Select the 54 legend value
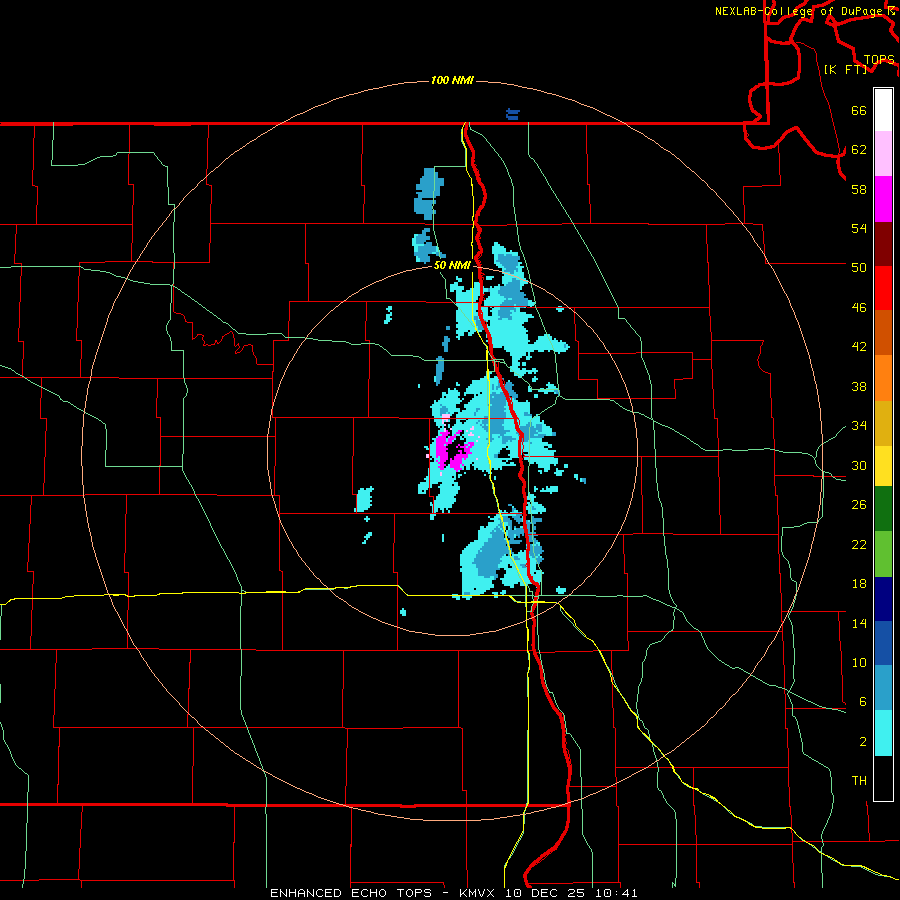Image resolution: width=900 pixels, height=900 pixels. [859, 228]
